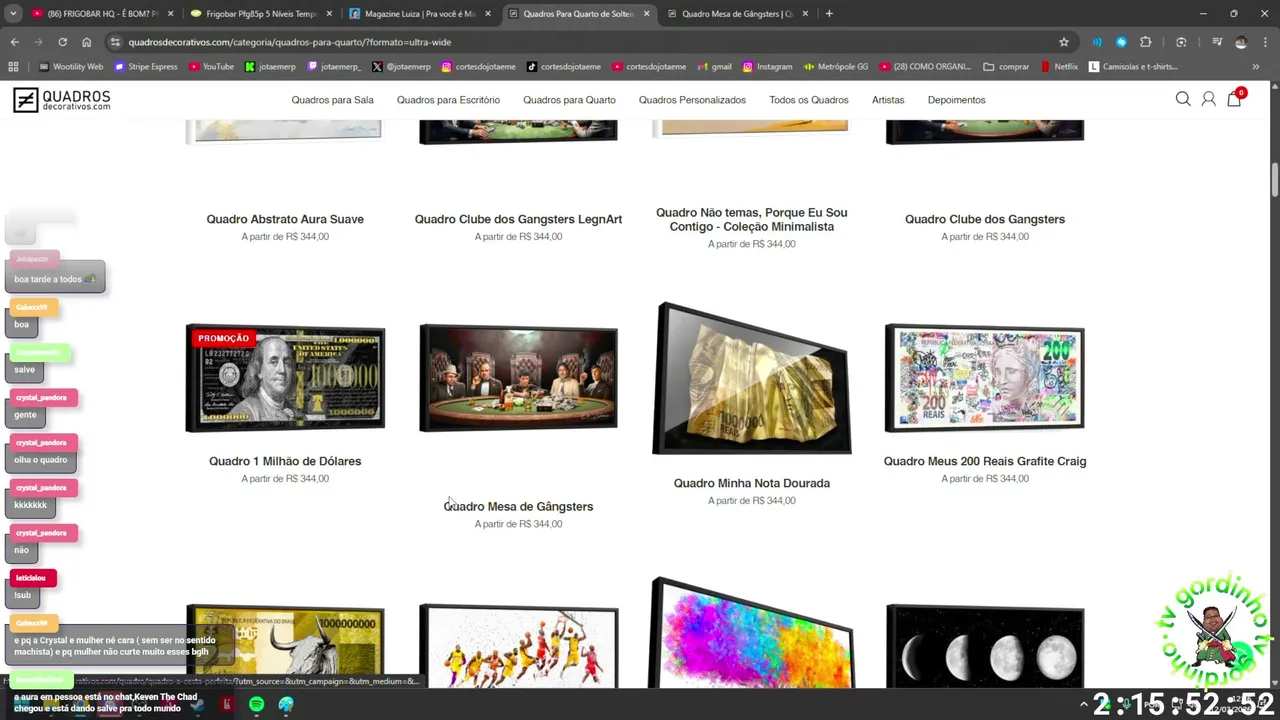Viewport: 1280px width, 720px height.
Task: Open the user account icon
Action: 1208,99
